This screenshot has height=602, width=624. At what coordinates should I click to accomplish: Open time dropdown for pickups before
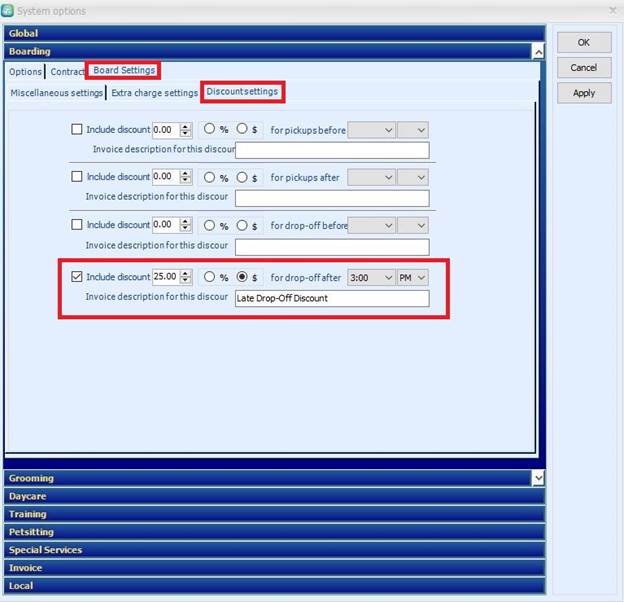(x=371, y=130)
